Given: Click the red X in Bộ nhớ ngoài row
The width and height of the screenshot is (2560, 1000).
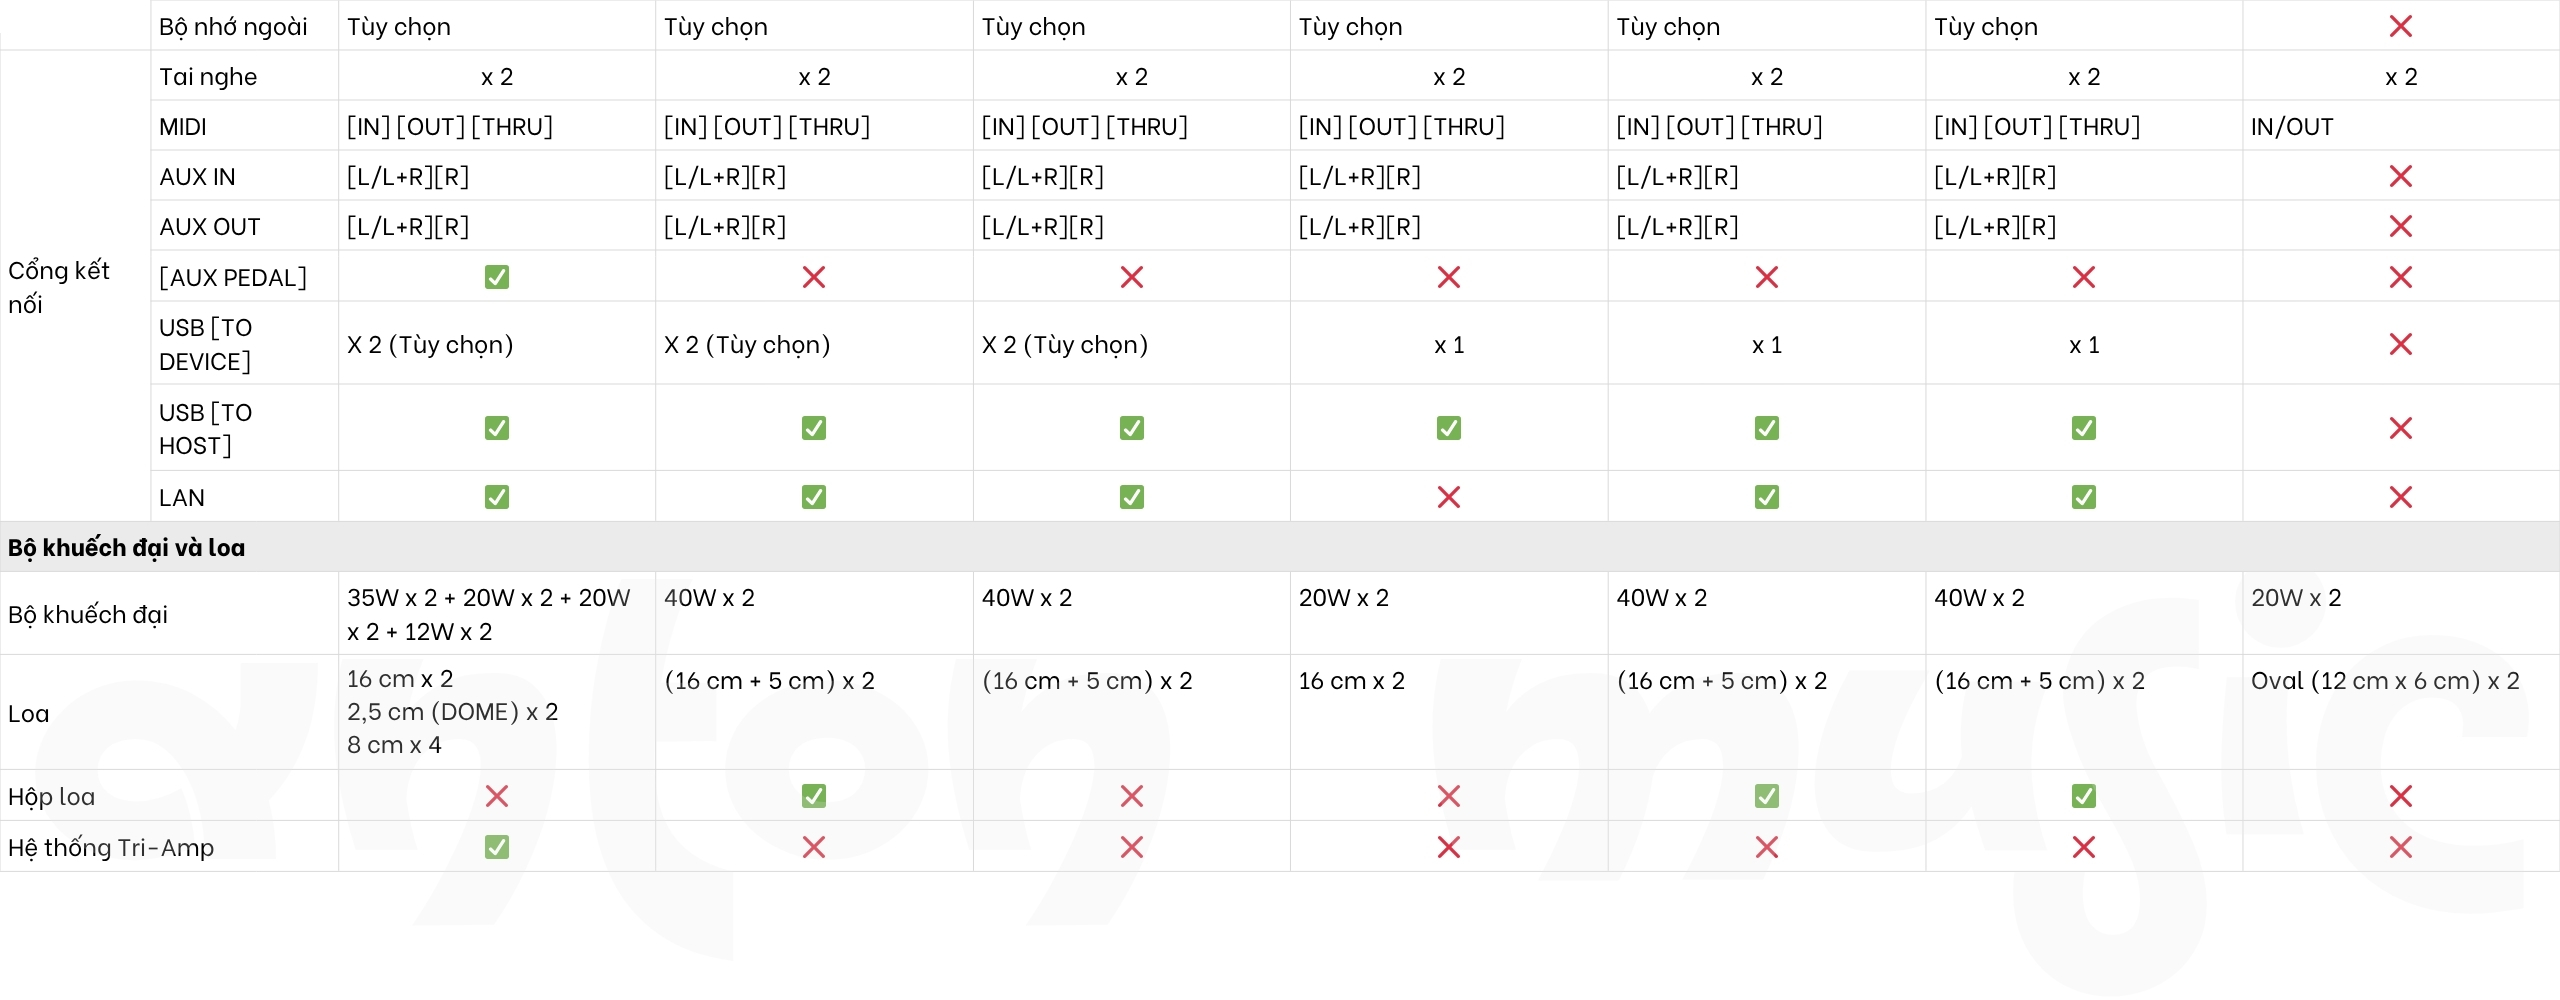Looking at the screenshot, I should pos(2400,27).
